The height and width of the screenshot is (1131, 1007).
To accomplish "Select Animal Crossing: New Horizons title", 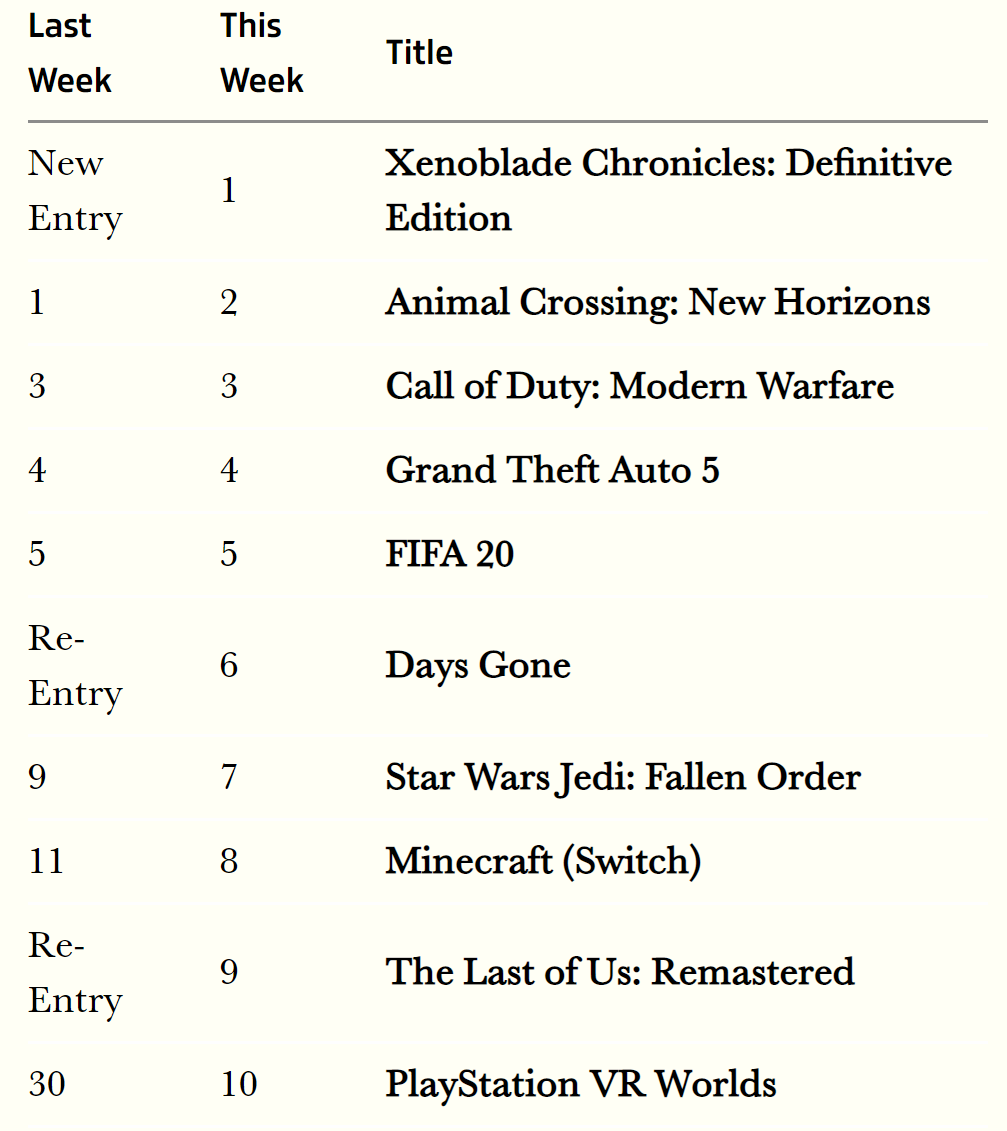I will [x=658, y=302].
